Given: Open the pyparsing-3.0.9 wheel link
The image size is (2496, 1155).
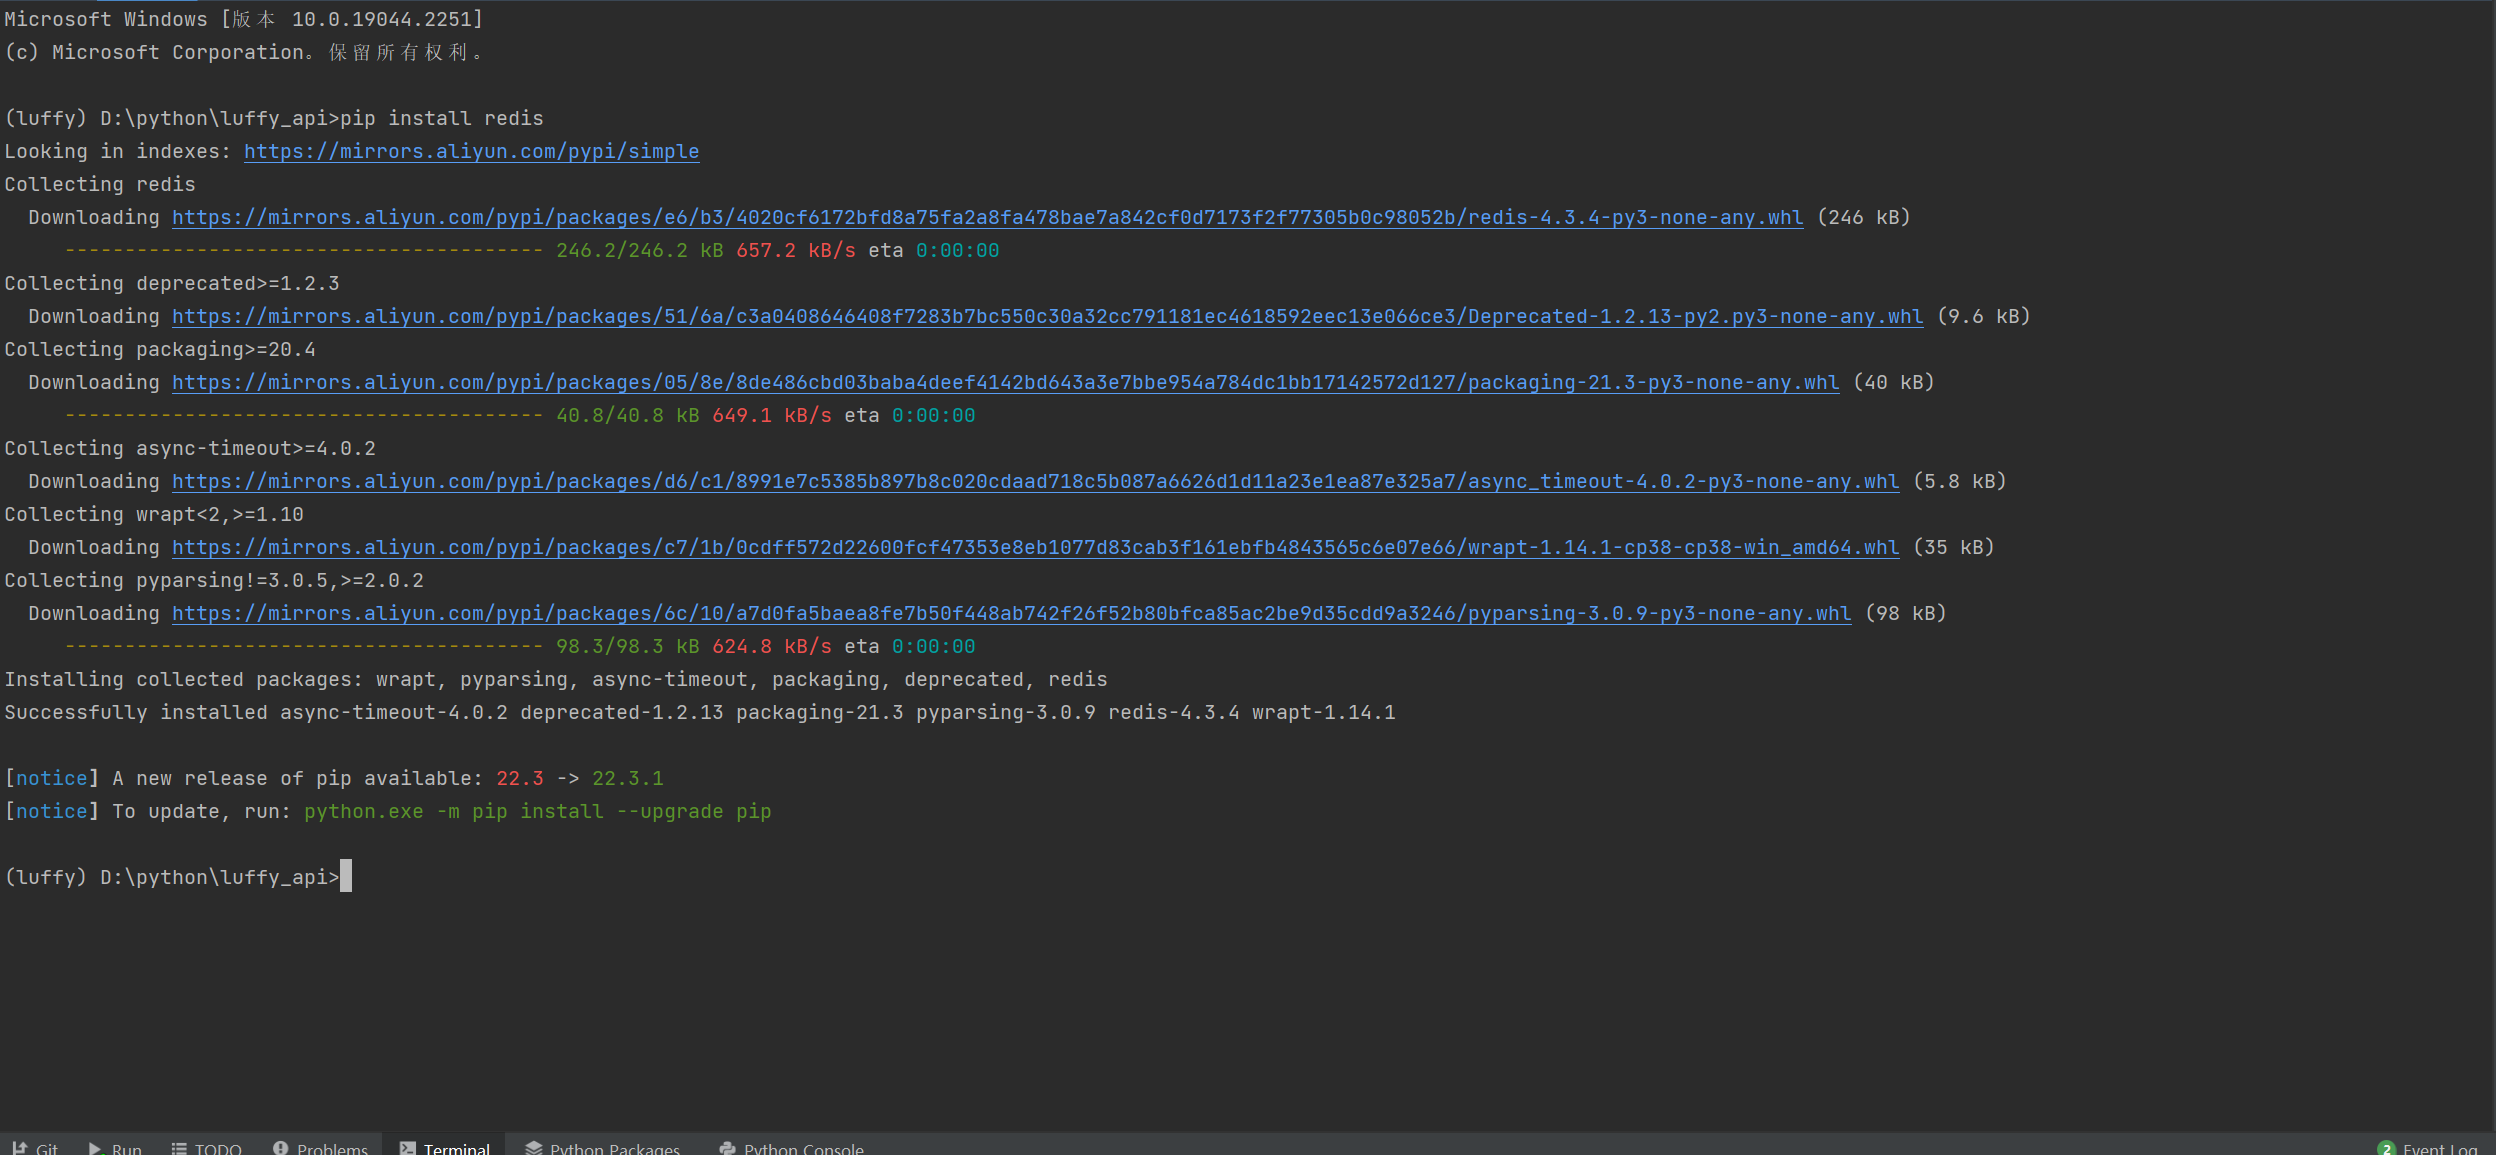Looking at the screenshot, I should coord(1011,613).
